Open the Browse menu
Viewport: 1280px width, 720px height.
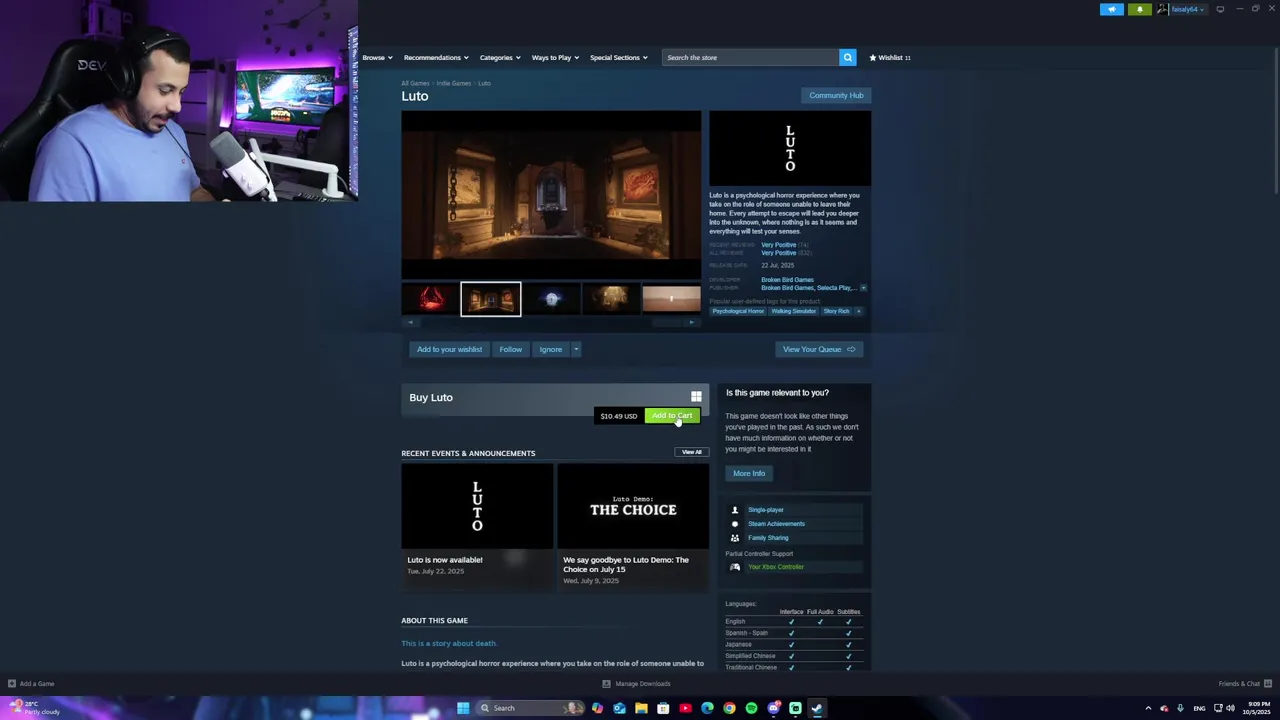point(377,57)
